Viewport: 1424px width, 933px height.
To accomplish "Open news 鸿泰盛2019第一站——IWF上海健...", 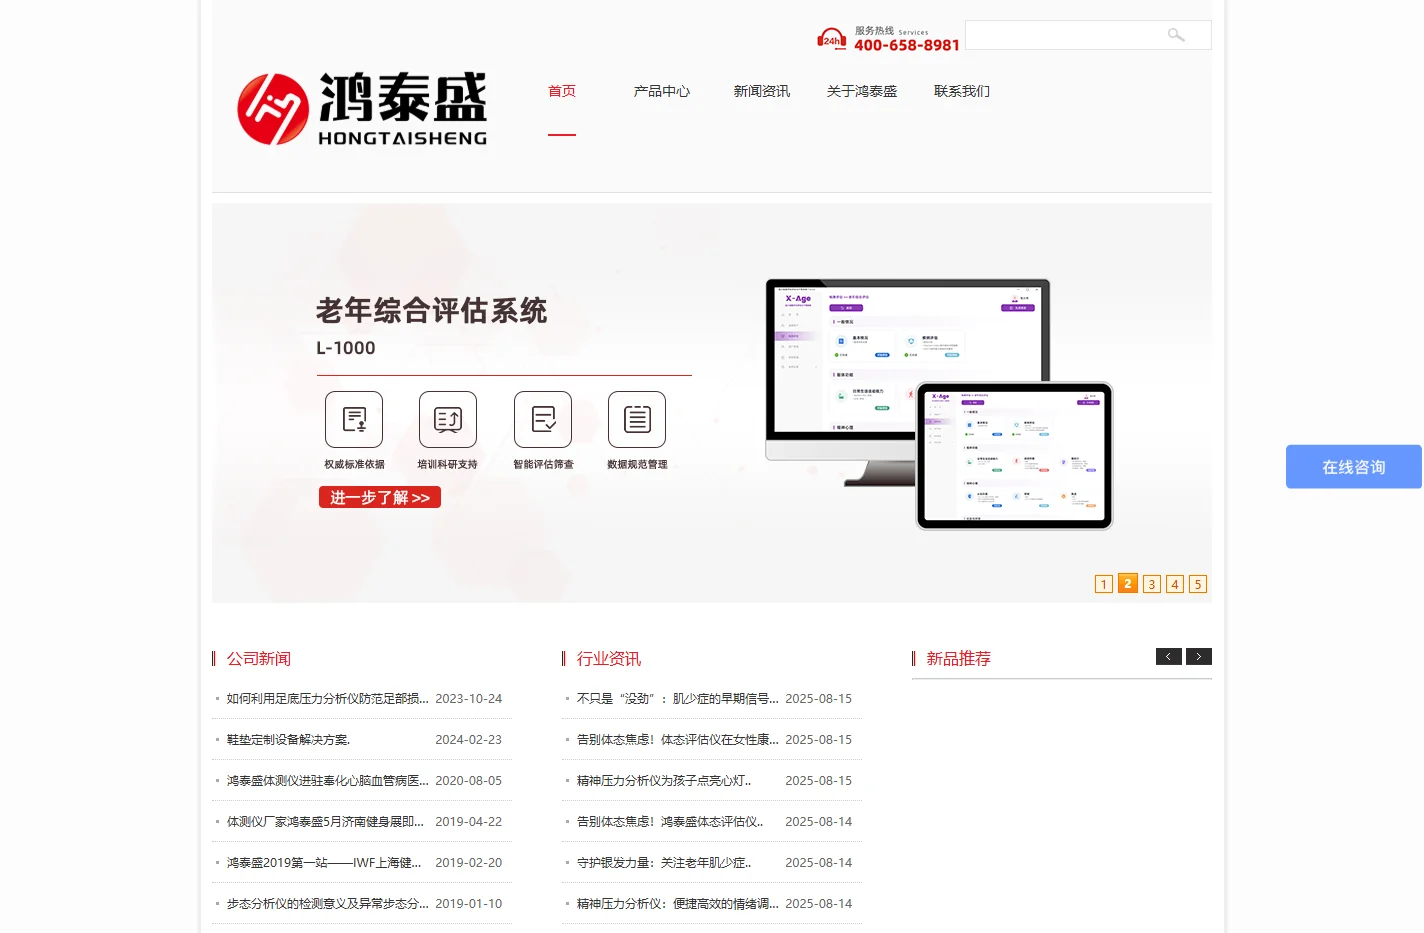I will coord(324,863).
